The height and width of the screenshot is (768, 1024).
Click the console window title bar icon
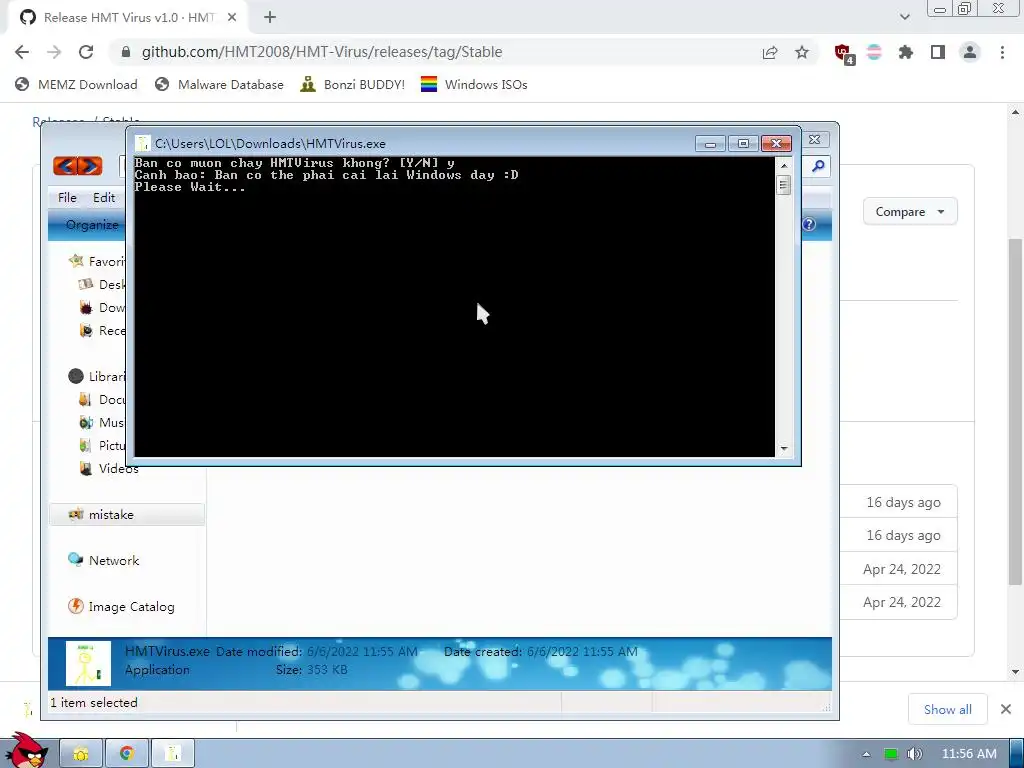(142, 144)
